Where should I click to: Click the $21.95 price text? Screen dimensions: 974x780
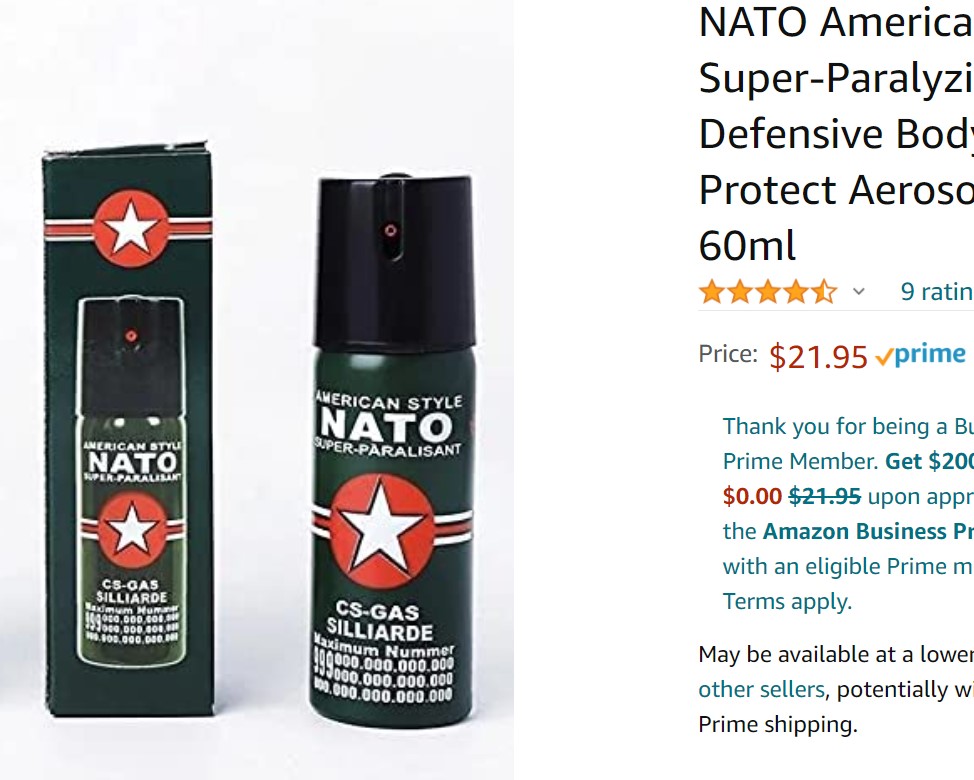(820, 353)
